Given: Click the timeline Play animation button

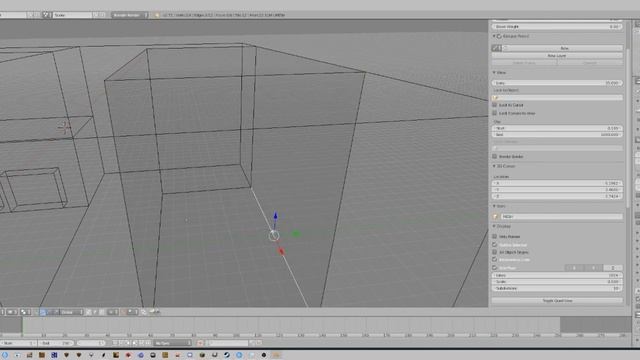Looking at the screenshot, I should (135, 343).
